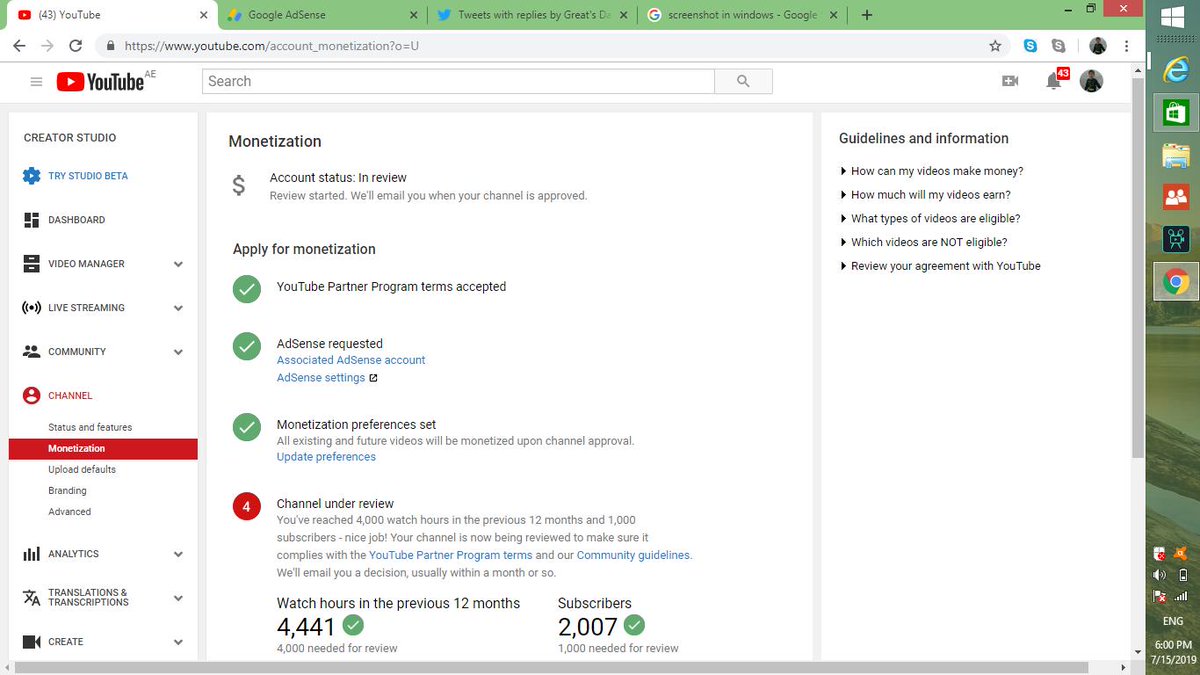Click the Try Studio Beta link
Viewport: 1200px width, 675px height.
pos(88,176)
